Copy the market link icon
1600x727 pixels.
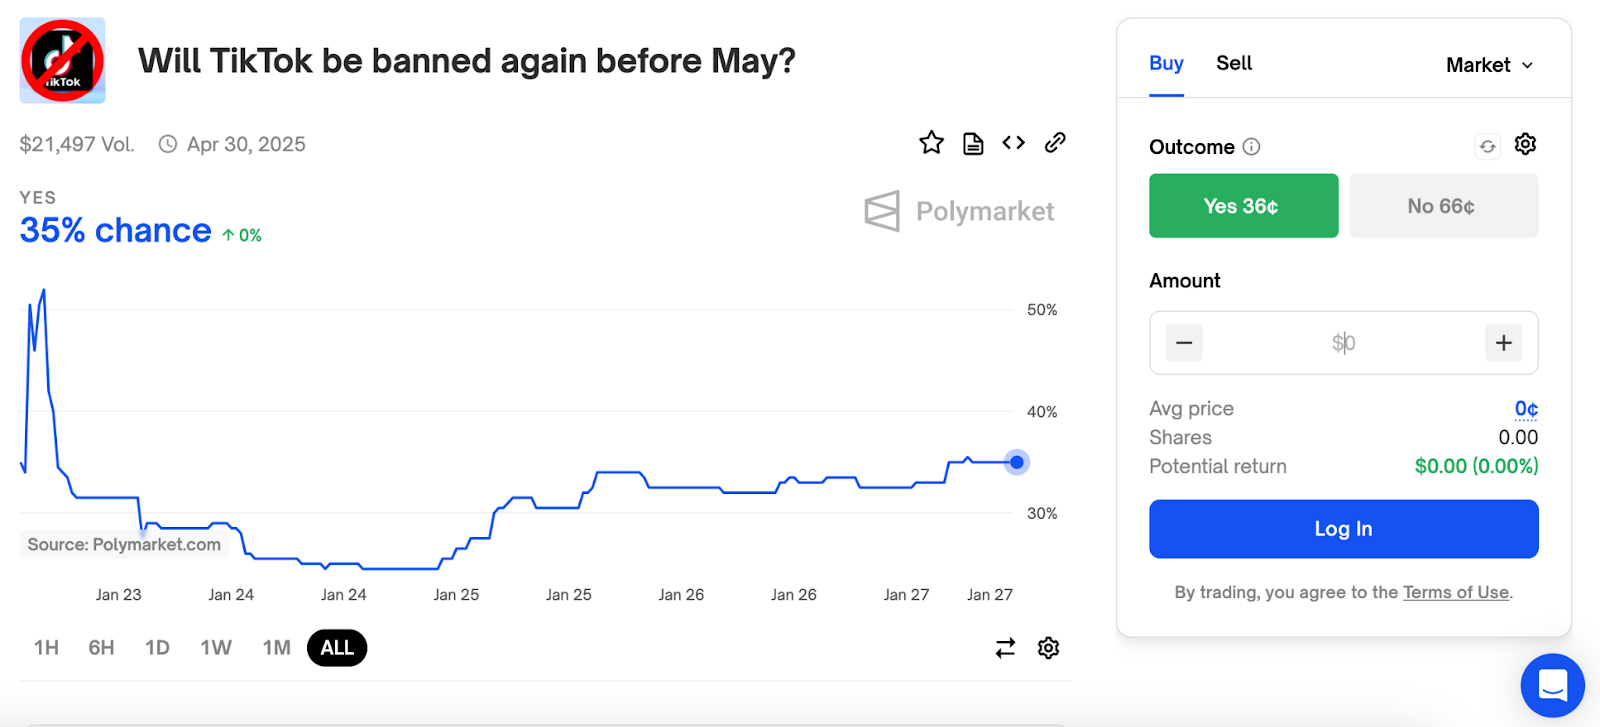(1055, 143)
